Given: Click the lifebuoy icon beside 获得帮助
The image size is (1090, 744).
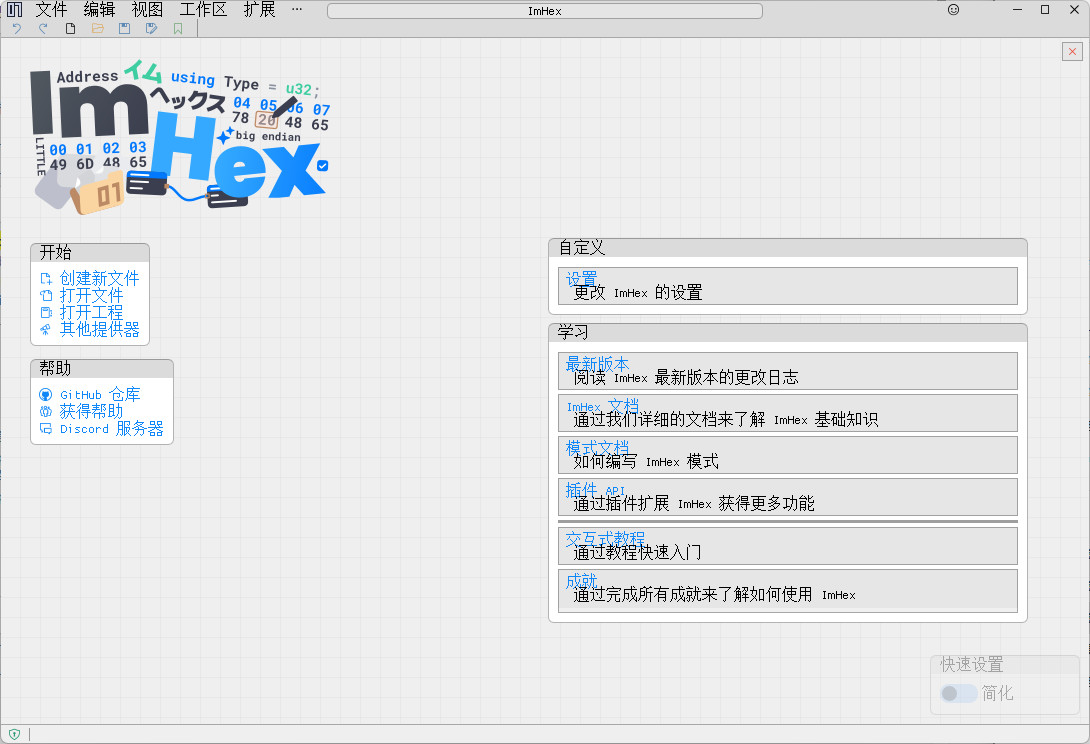Looking at the screenshot, I should click(46, 412).
